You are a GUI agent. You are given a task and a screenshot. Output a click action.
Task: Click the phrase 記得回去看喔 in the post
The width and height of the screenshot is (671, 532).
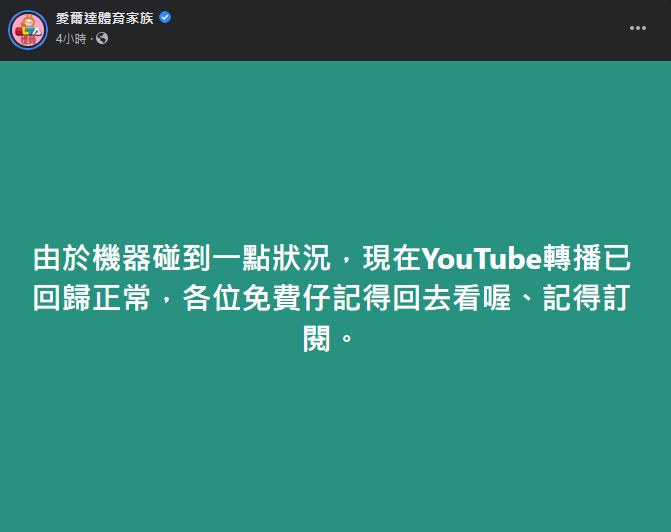pos(434,300)
